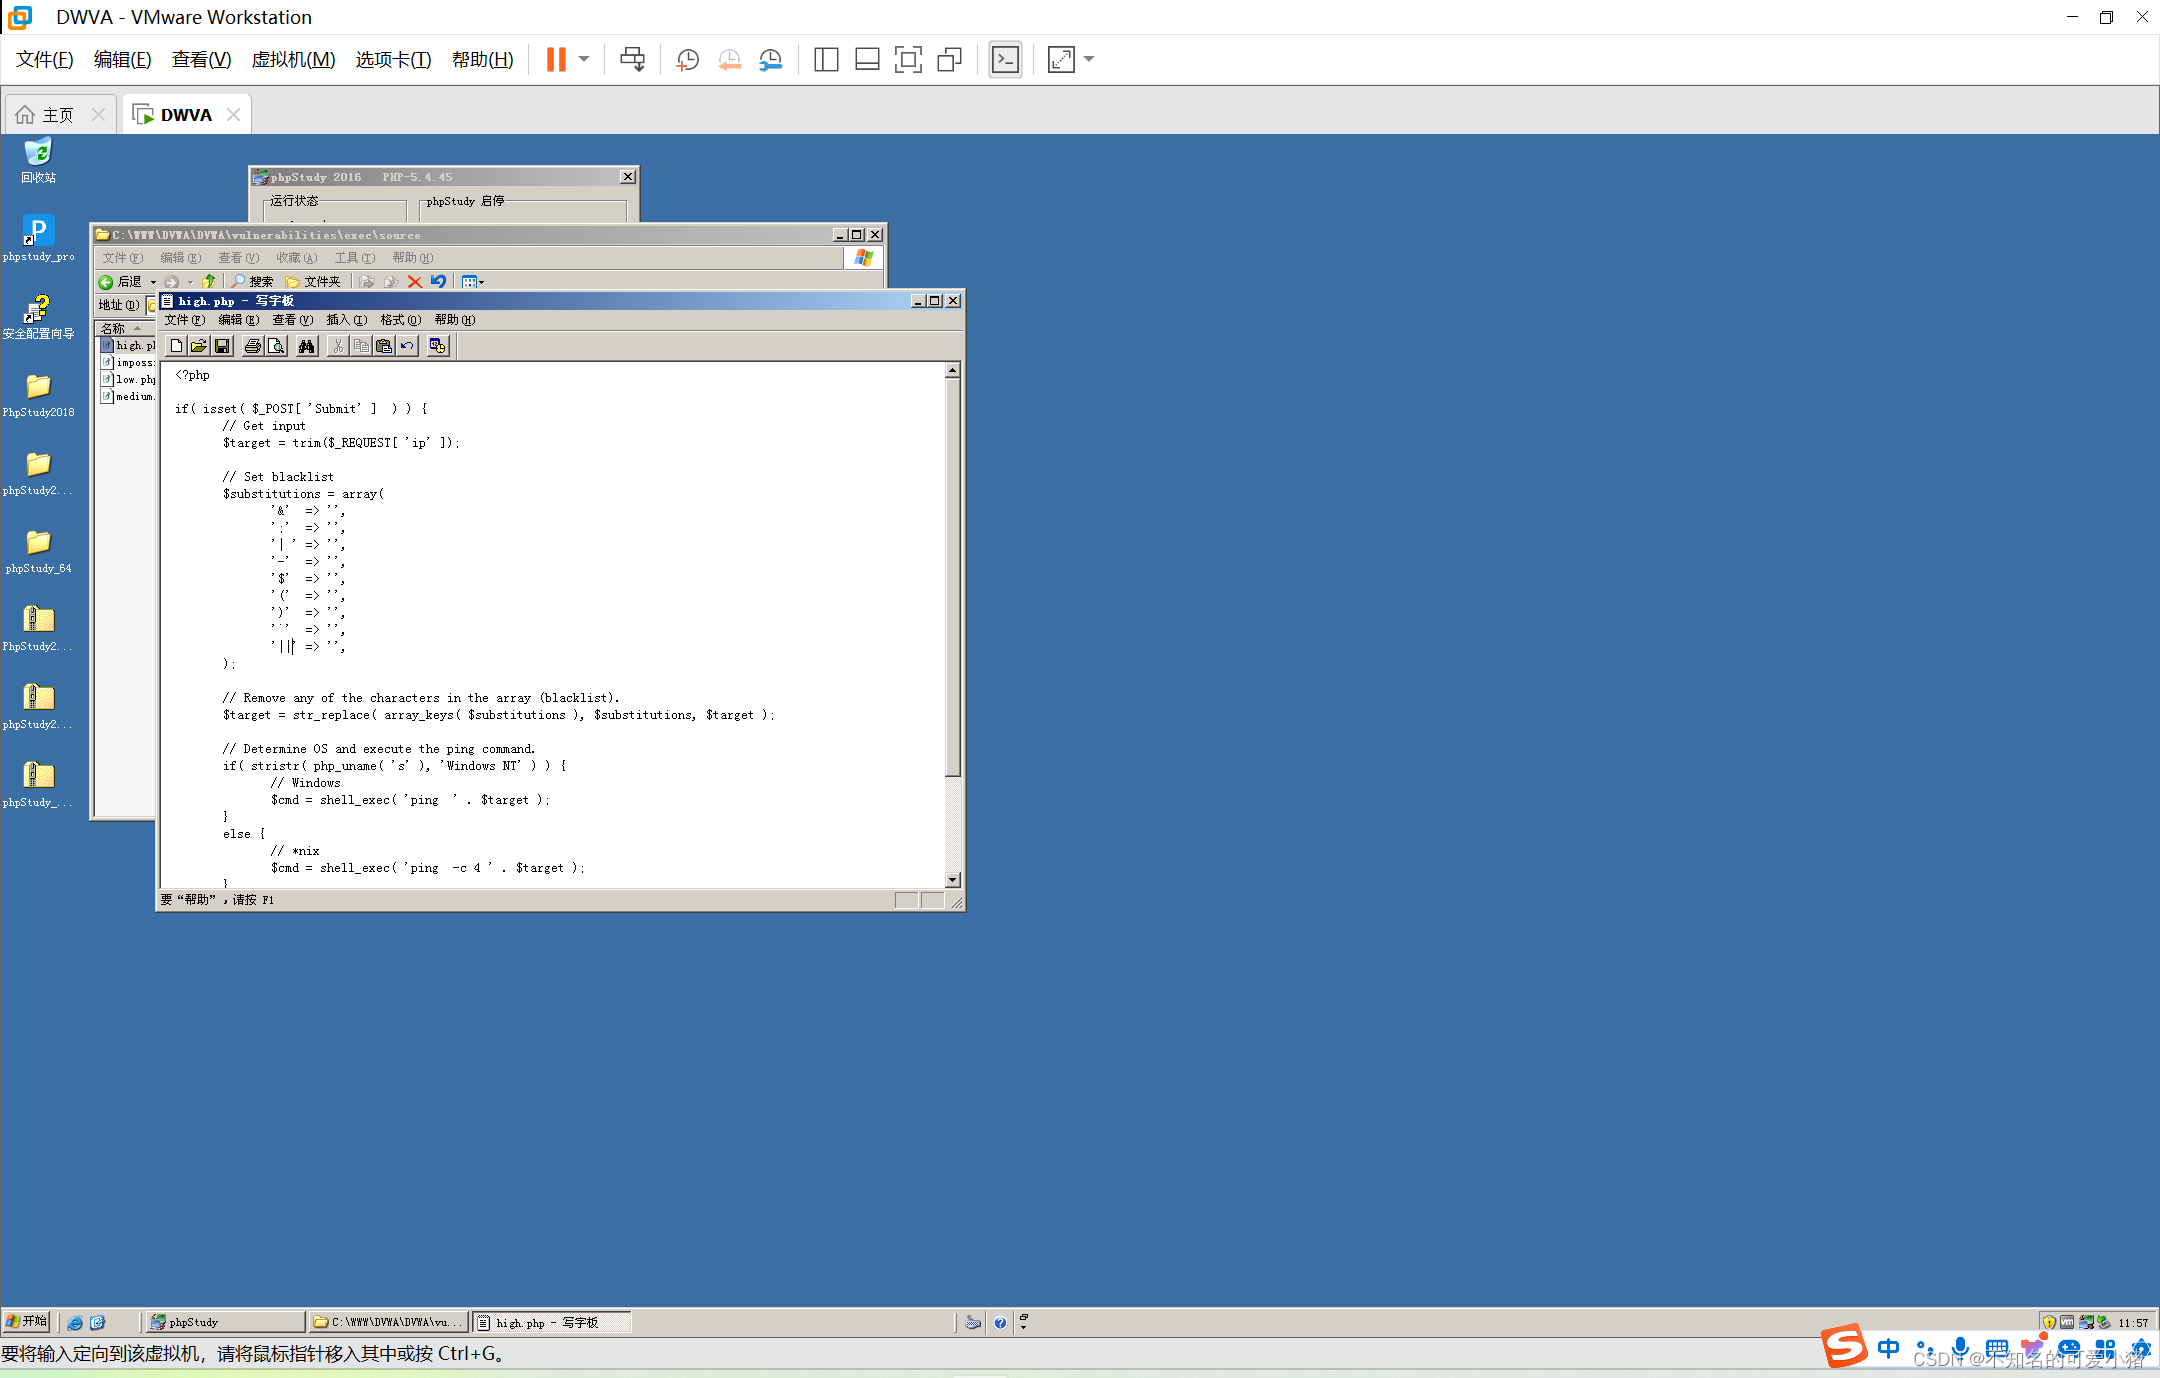Close the phpStudy 2016 window
Screen dimensions: 2160x1378
(x=628, y=177)
